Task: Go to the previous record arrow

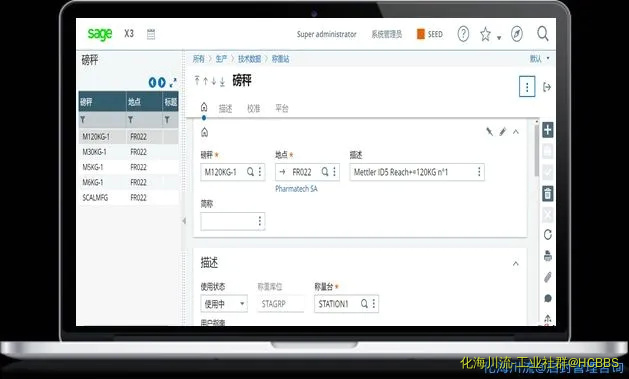Action: [205, 81]
